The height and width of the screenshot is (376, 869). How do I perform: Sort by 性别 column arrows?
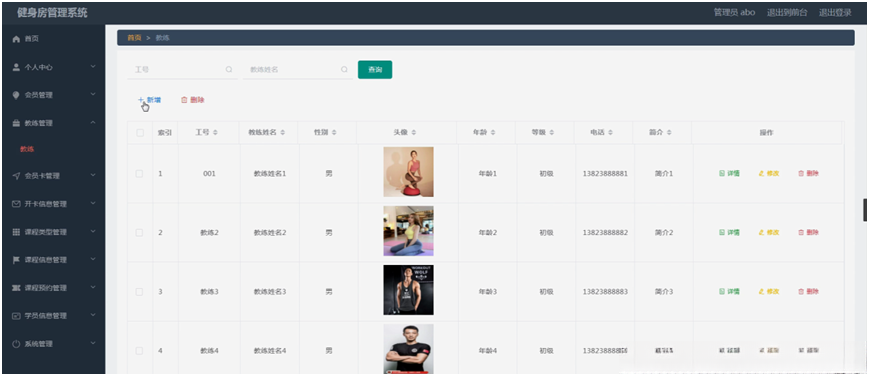coord(334,133)
